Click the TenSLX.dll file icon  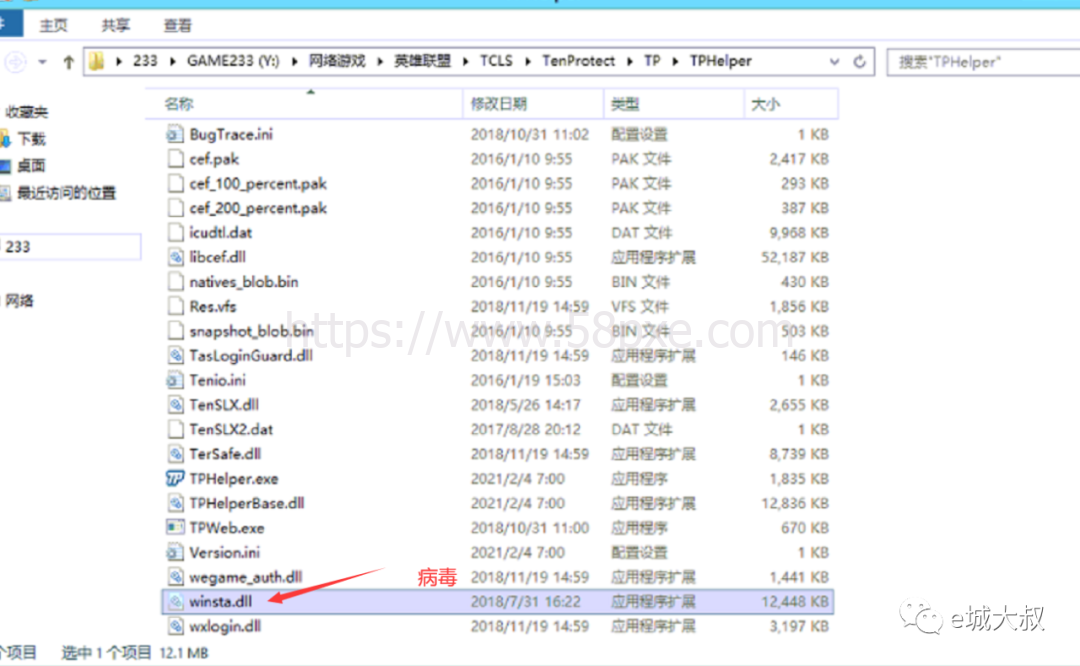tap(175, 404)
